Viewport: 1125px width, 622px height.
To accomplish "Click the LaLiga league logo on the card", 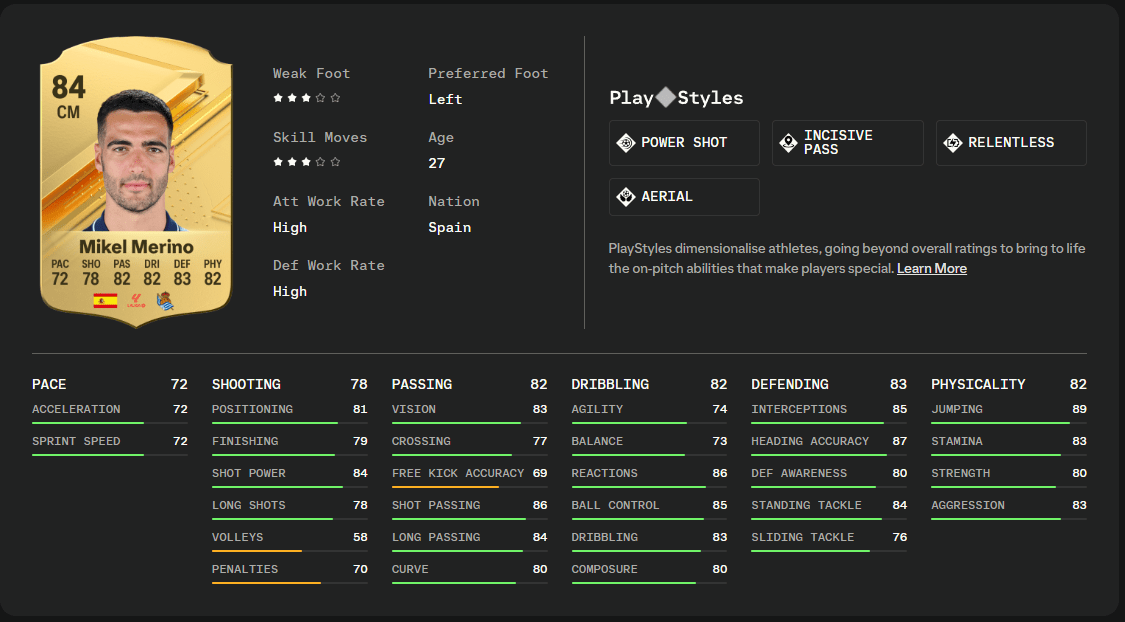I will [136, 300].
